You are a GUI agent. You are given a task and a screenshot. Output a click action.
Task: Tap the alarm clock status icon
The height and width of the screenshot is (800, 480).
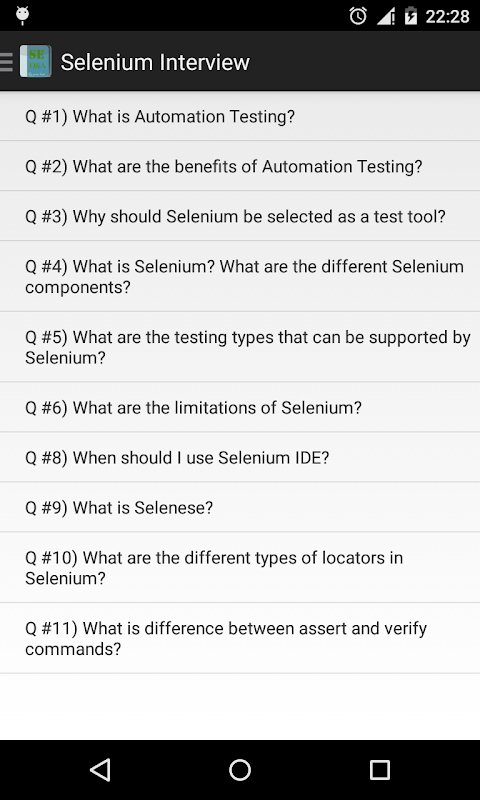coord(358,16)
